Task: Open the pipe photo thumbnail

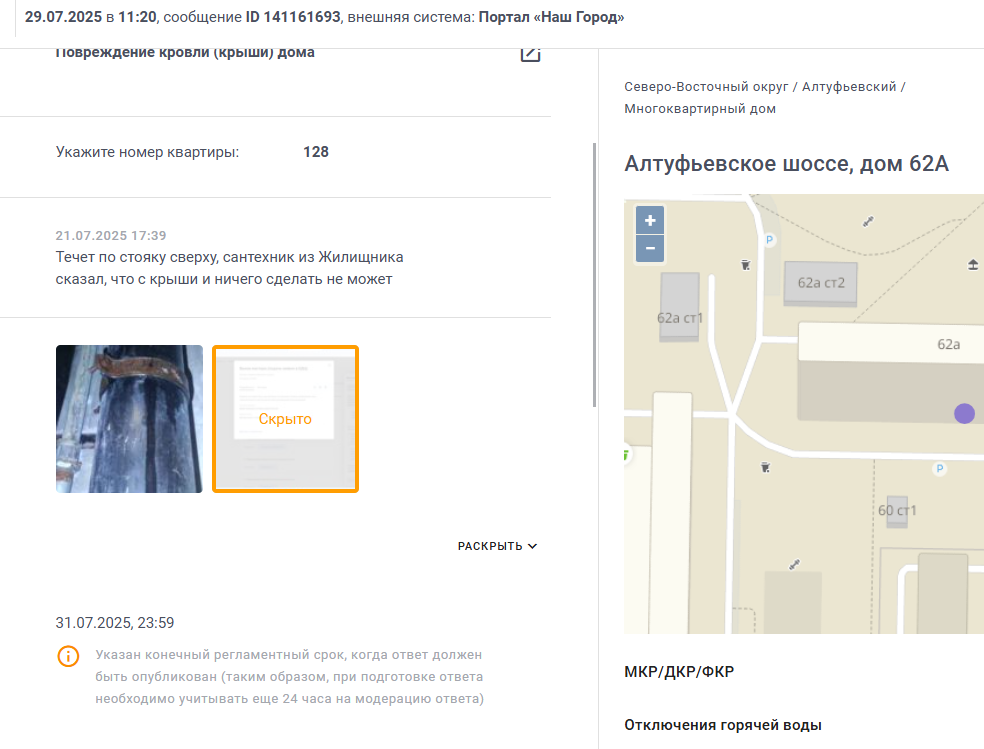Action: coord(129,418)
